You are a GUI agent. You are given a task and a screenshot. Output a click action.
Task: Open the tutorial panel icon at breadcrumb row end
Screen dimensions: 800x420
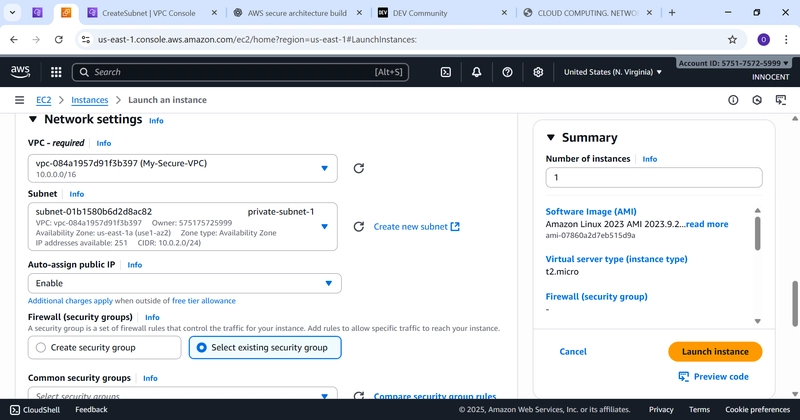click(x=781, y=100)
